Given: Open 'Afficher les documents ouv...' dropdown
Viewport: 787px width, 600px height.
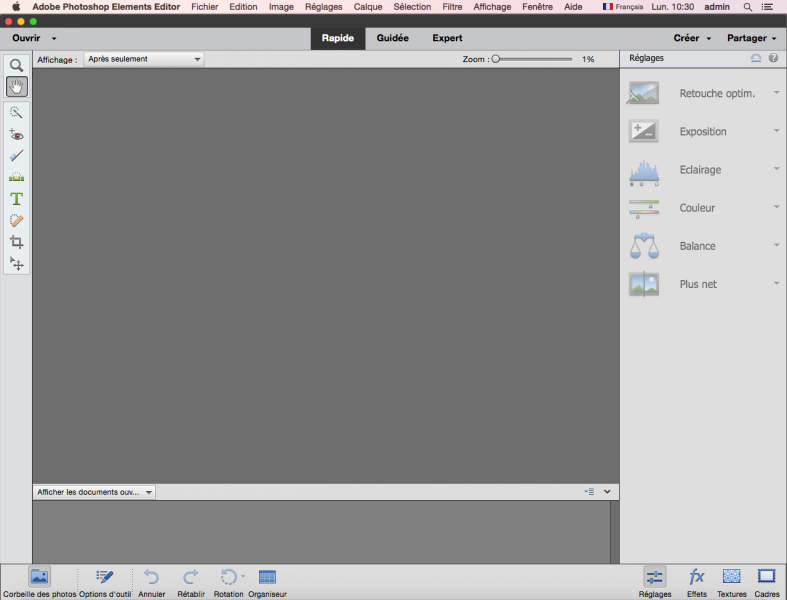Looking at the screenshot, I should pos(94,492).
